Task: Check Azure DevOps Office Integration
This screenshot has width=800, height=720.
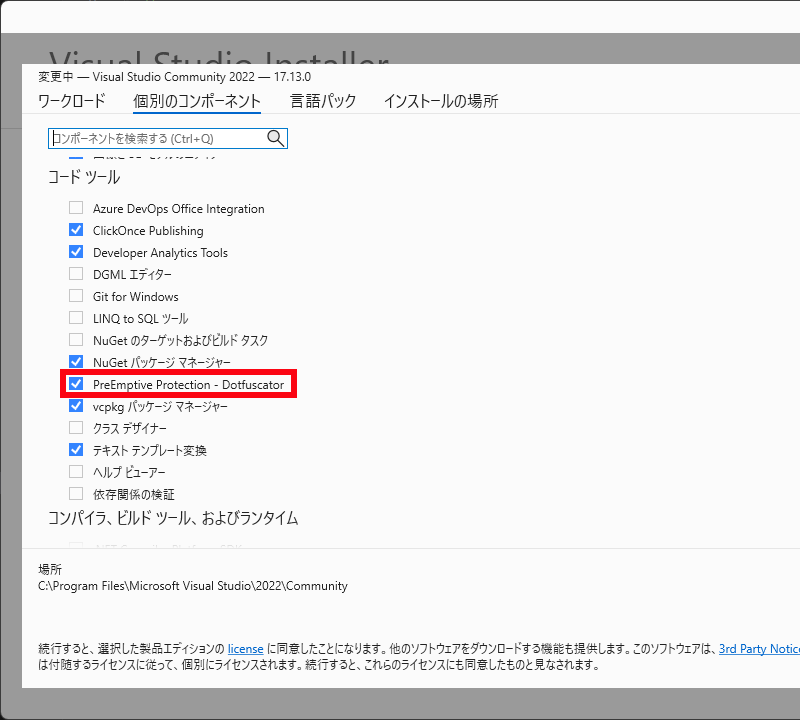Action: 76,208
